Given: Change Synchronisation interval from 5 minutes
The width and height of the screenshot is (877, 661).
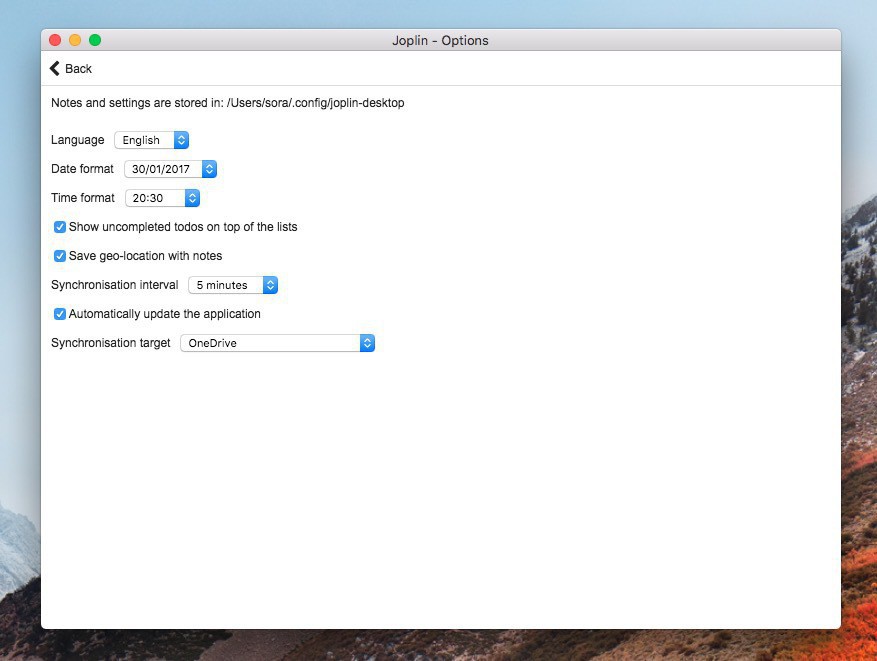Looking at the screenshot, I should pyautogui.click(x=233, y=285).
